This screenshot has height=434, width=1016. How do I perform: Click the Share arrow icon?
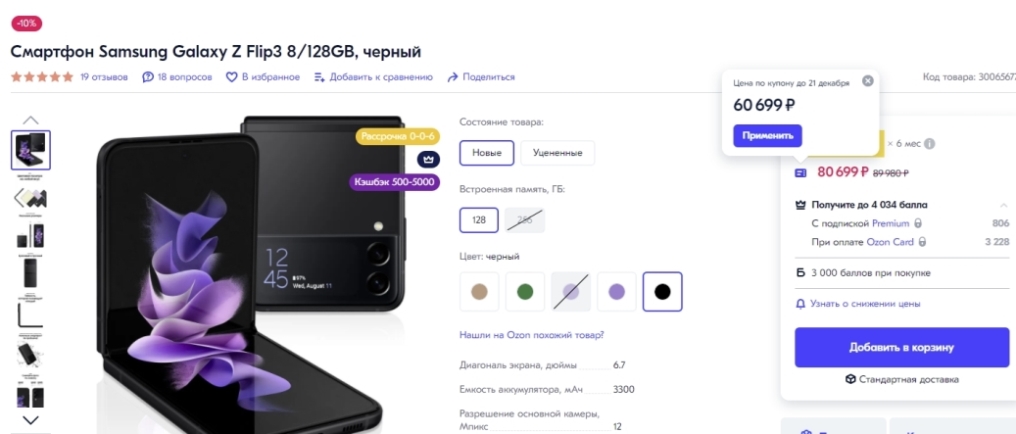[452, 77]
